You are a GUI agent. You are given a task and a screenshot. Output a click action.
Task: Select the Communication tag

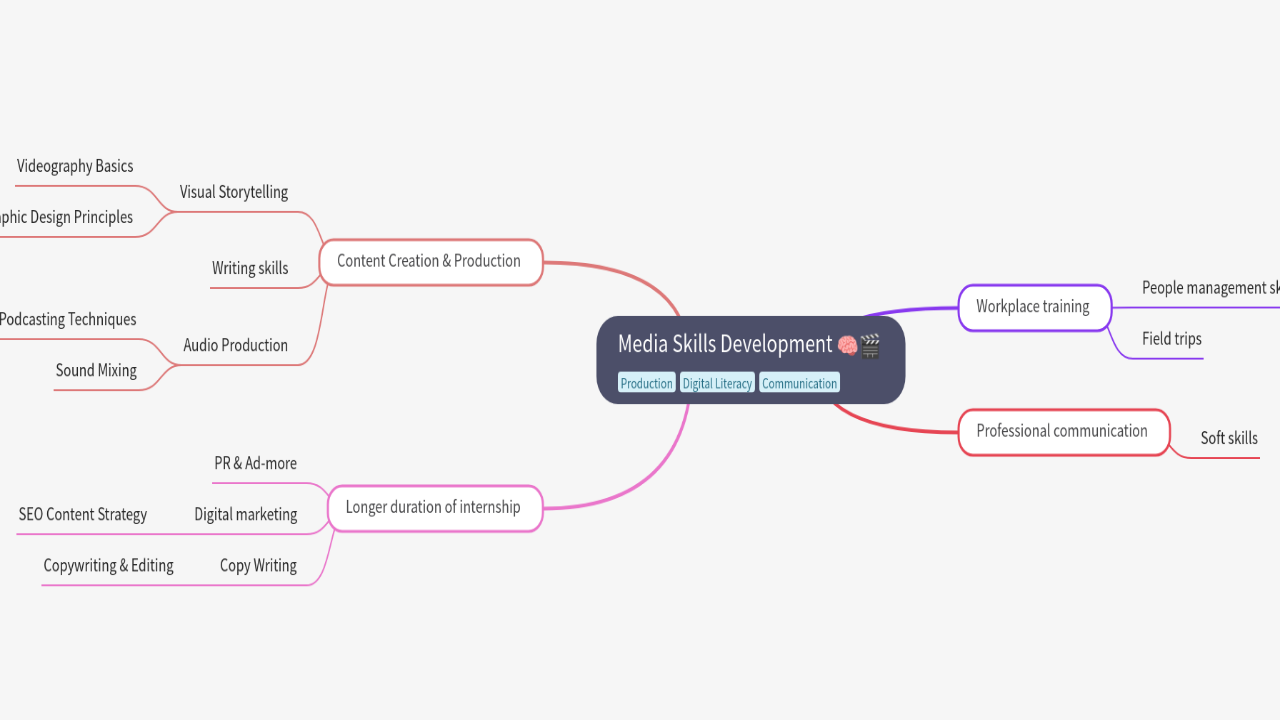(799, 383)
